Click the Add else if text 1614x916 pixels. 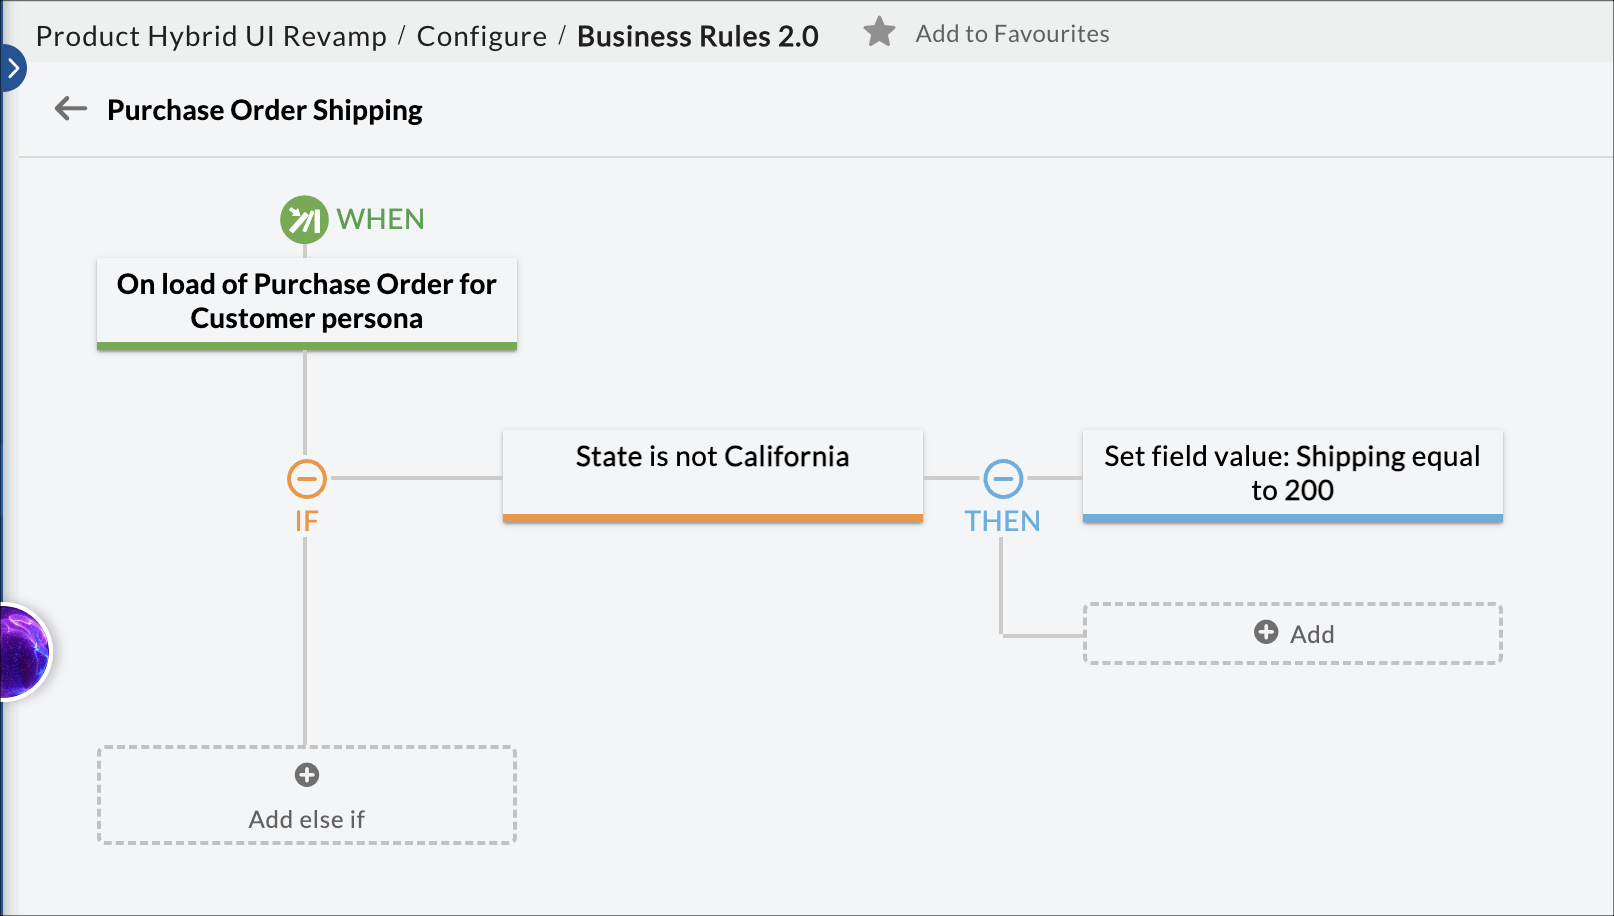click(306, 819)
